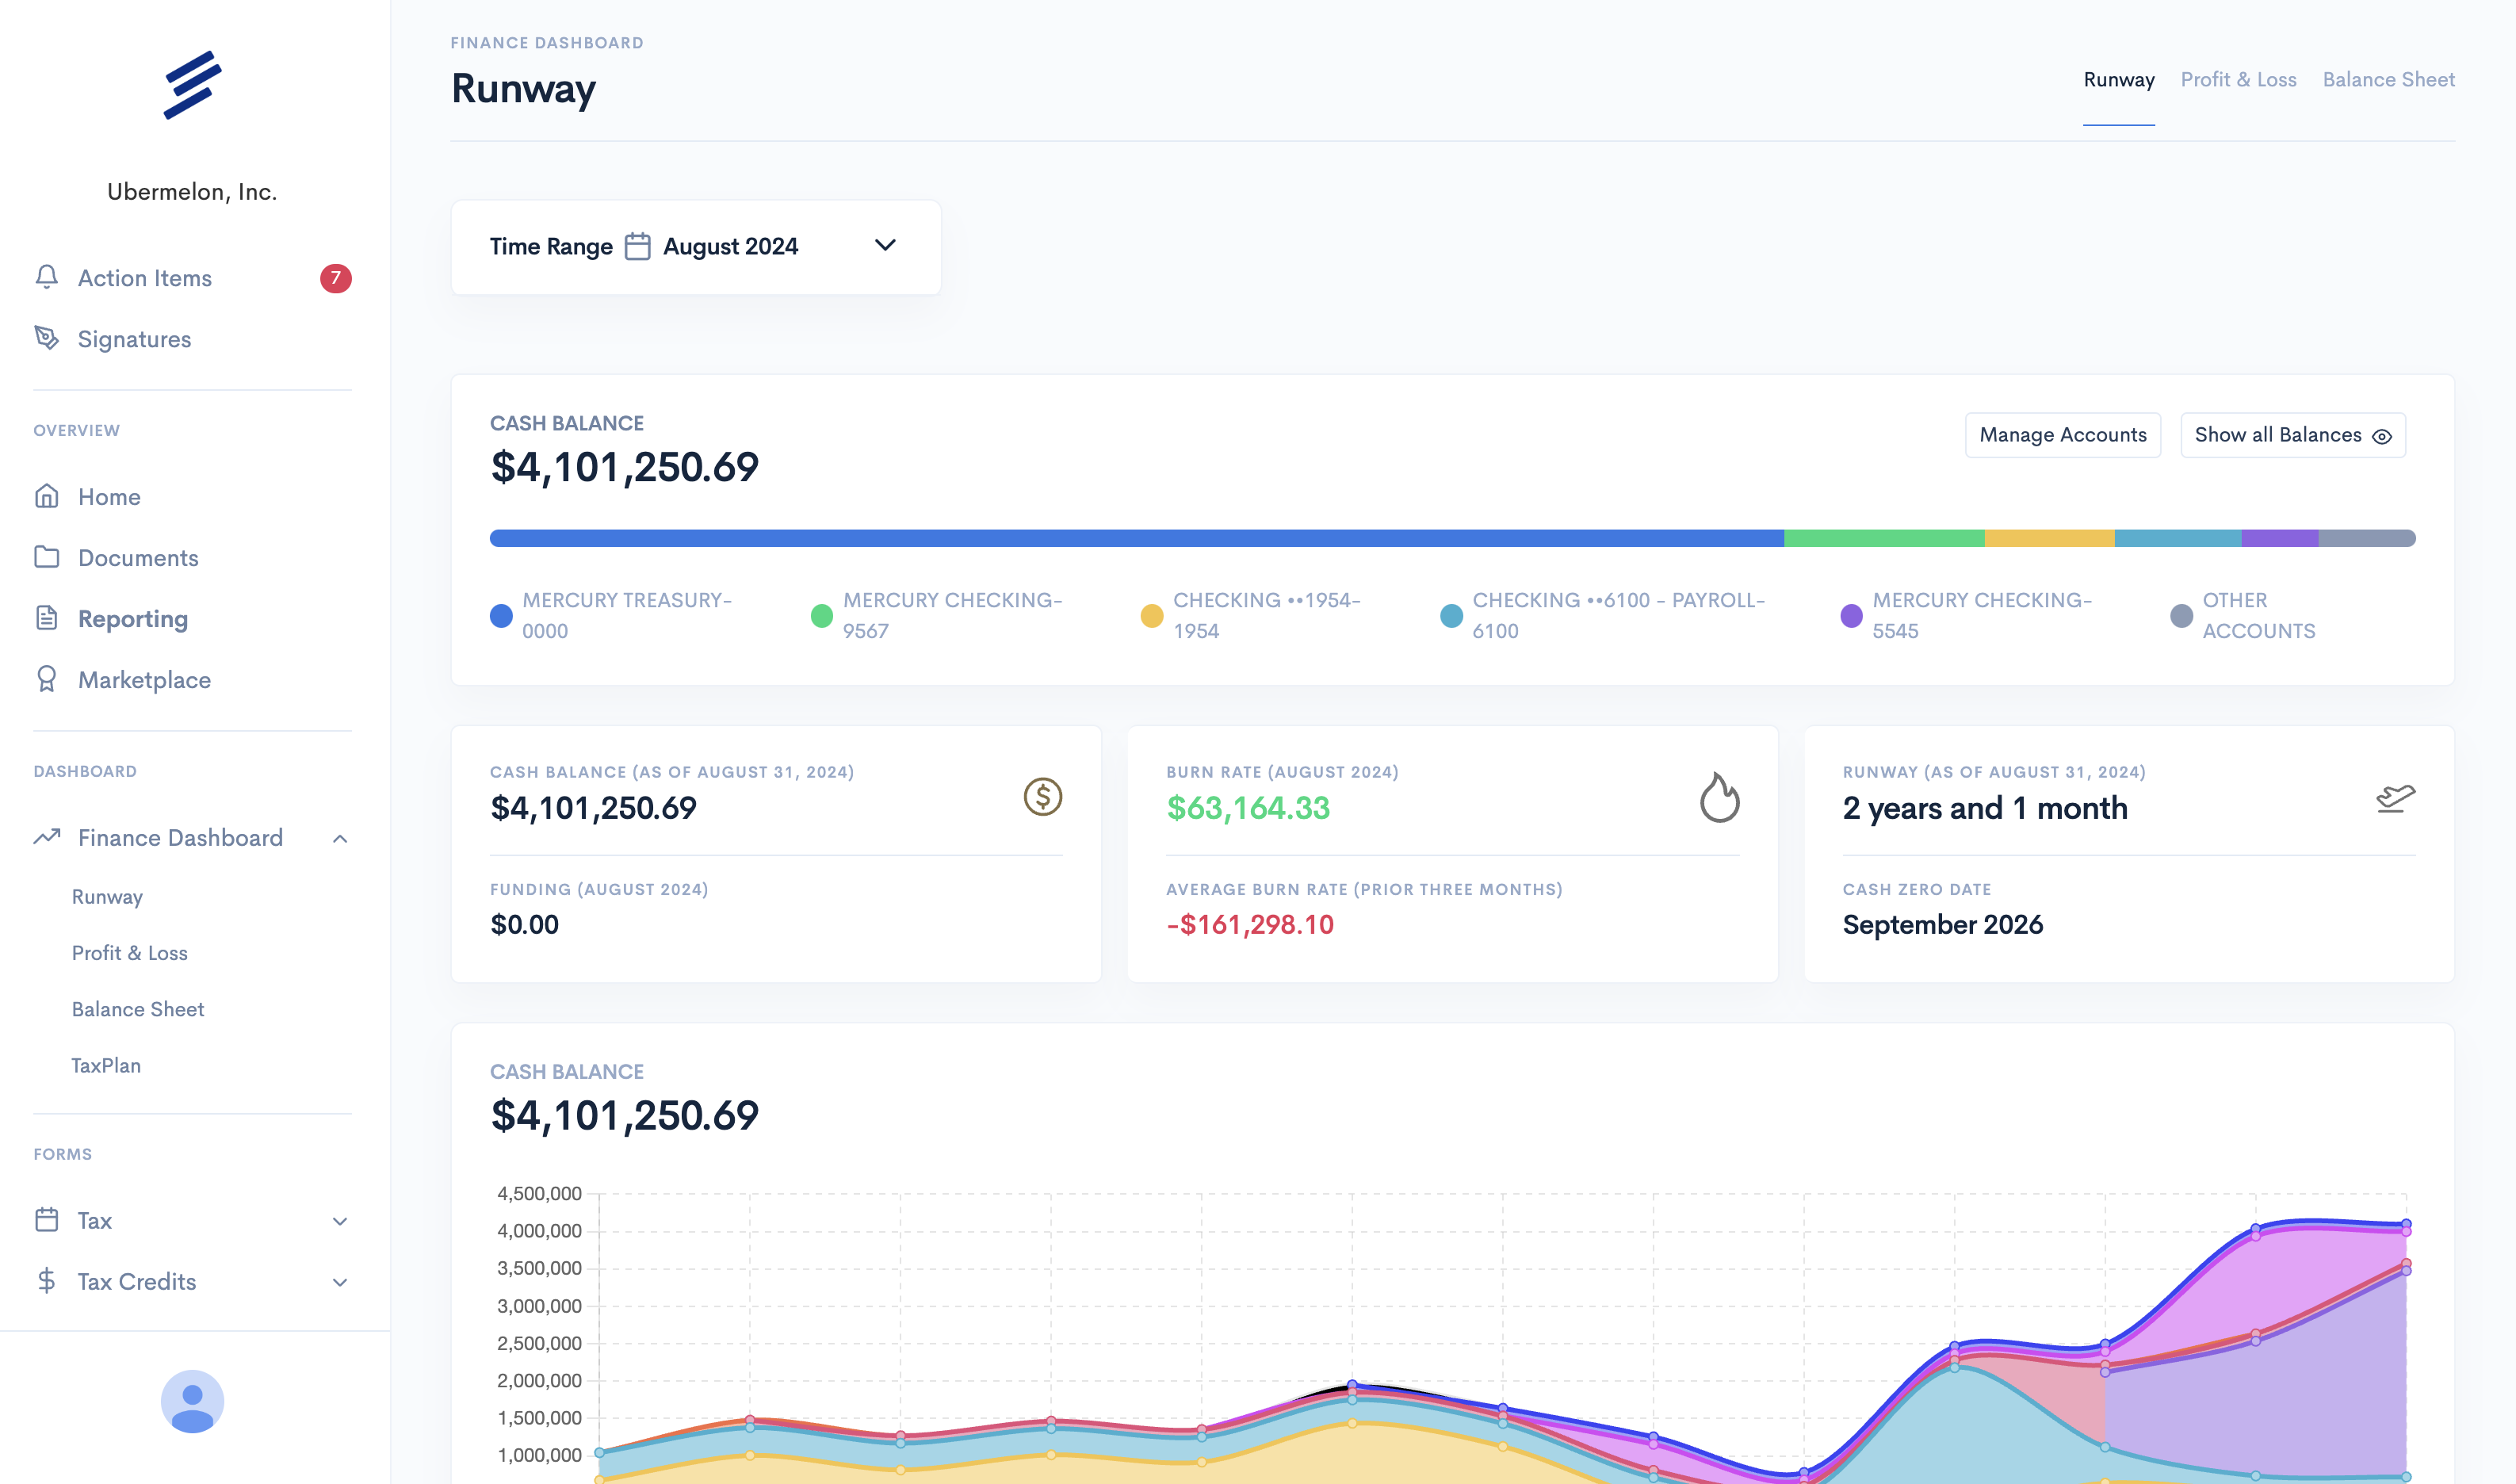This screenshot has width=2516, height=1484.
Task: Click the Marketplace ribbon badge icon
Action: pyautogui.click(x=46, y=679)
